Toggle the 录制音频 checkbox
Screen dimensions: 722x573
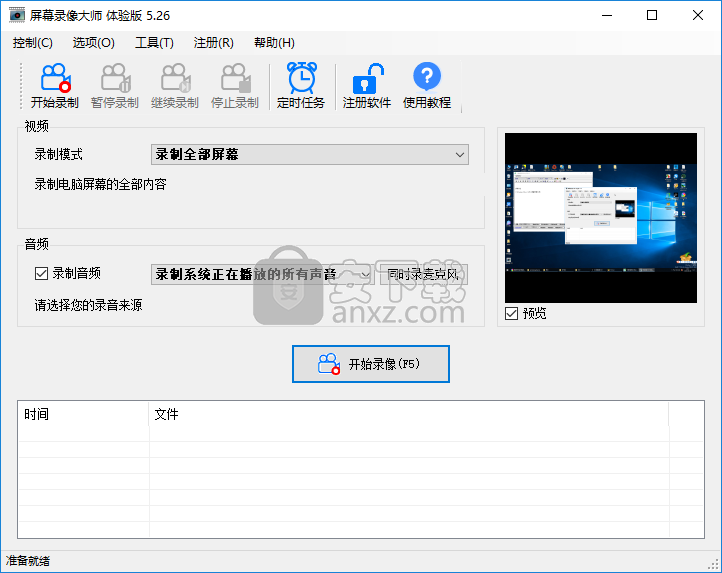pos(41,274)
